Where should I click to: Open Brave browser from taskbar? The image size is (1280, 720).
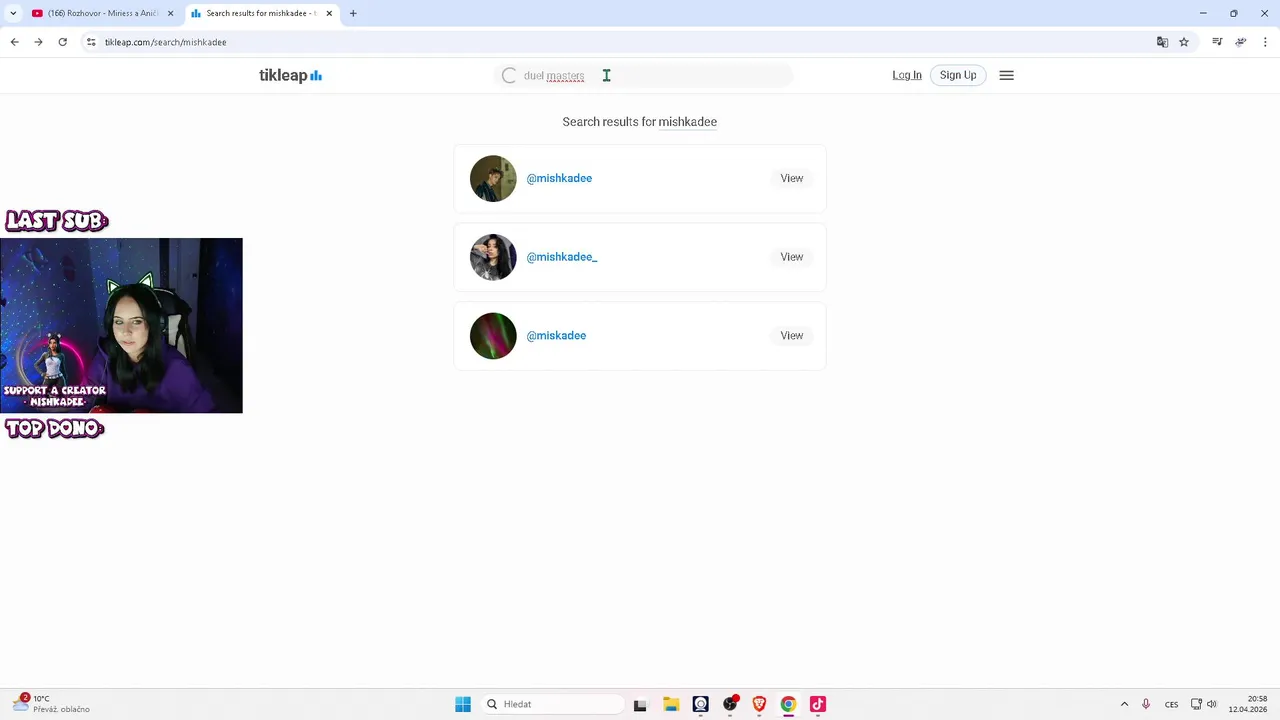click(x=759, y=704)
